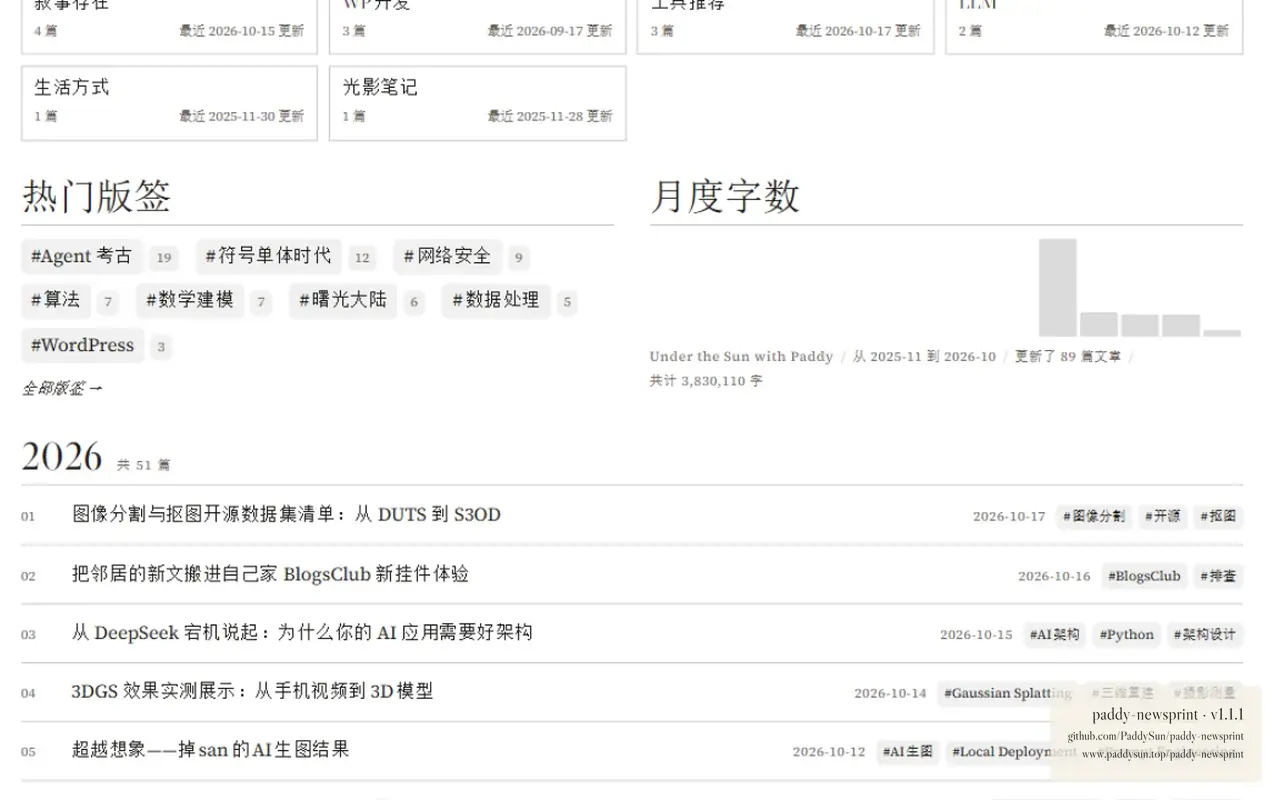Open the 光影笔记 category card
Image resolution: width=1280 pixels, height=800 pixels.
(x=478, y=103)
